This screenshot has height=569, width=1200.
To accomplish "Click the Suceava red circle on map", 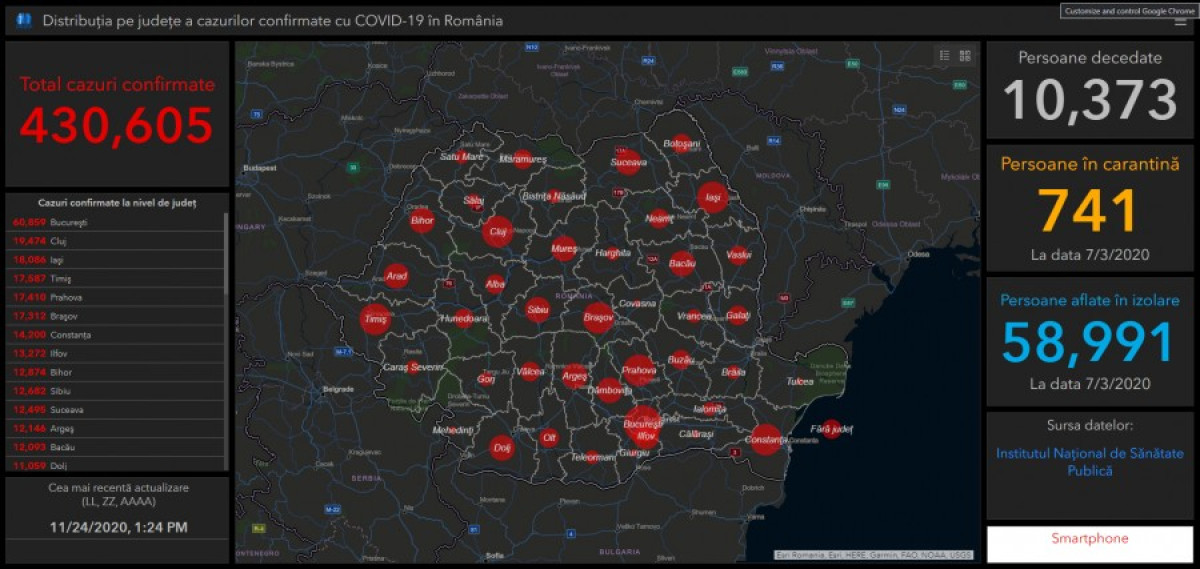I will [627, 161].
